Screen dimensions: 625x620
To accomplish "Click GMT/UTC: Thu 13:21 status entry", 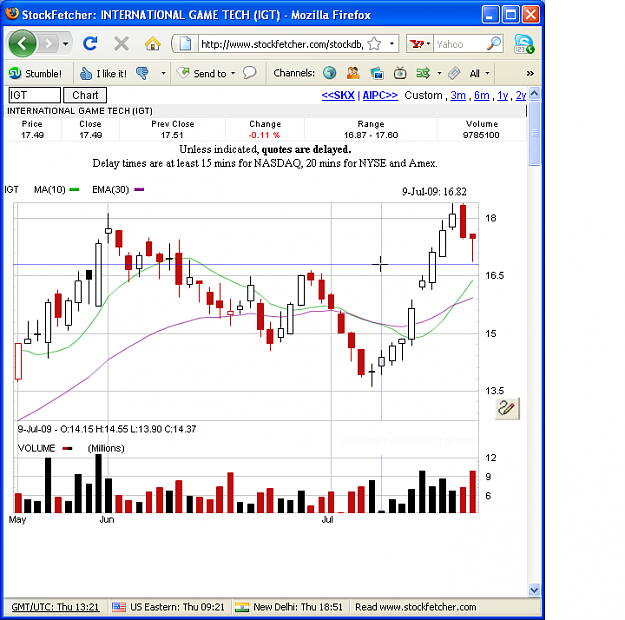I will point(55,607).
